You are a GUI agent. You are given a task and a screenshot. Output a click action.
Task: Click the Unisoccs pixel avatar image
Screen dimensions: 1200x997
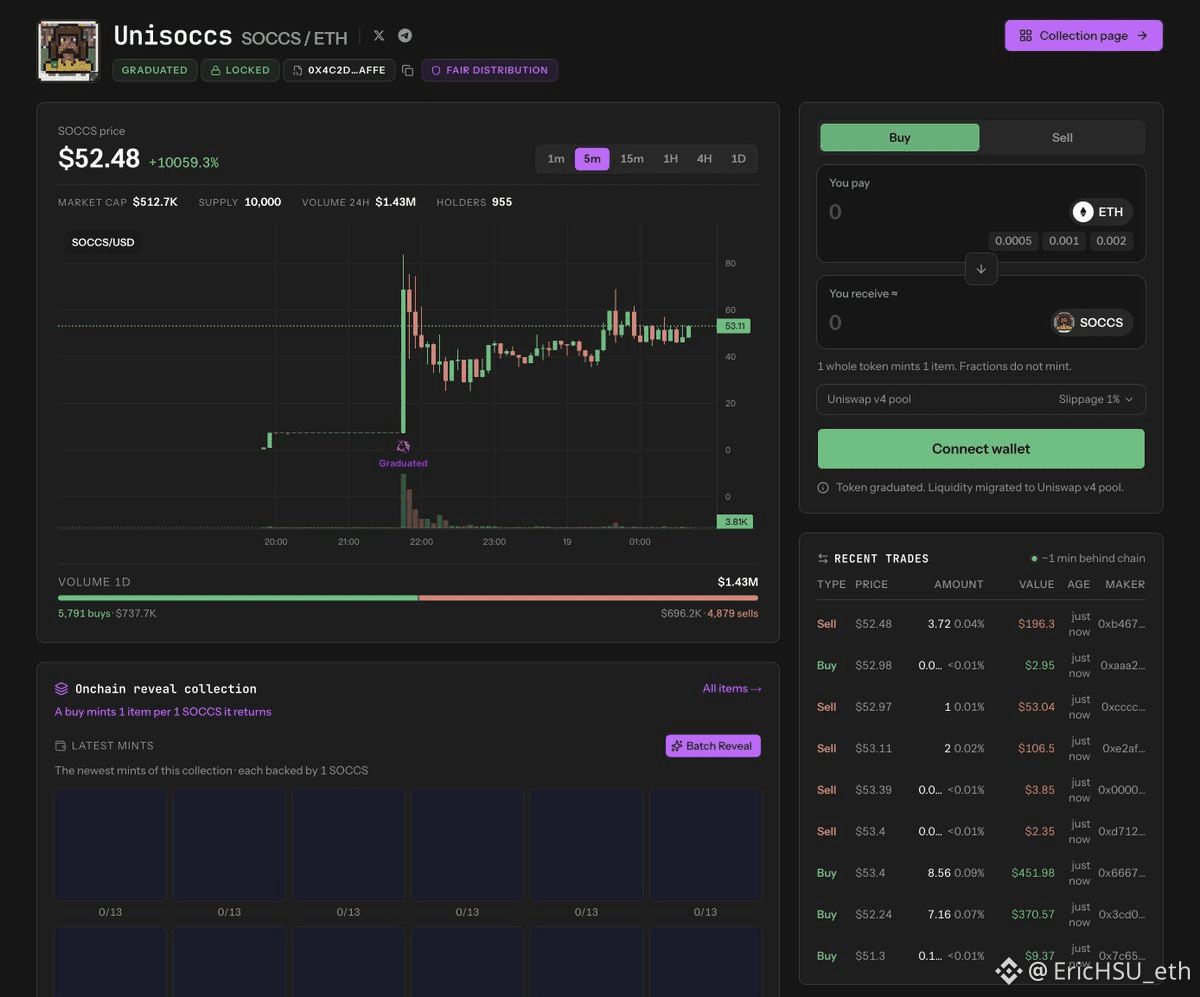click(68, 51)
